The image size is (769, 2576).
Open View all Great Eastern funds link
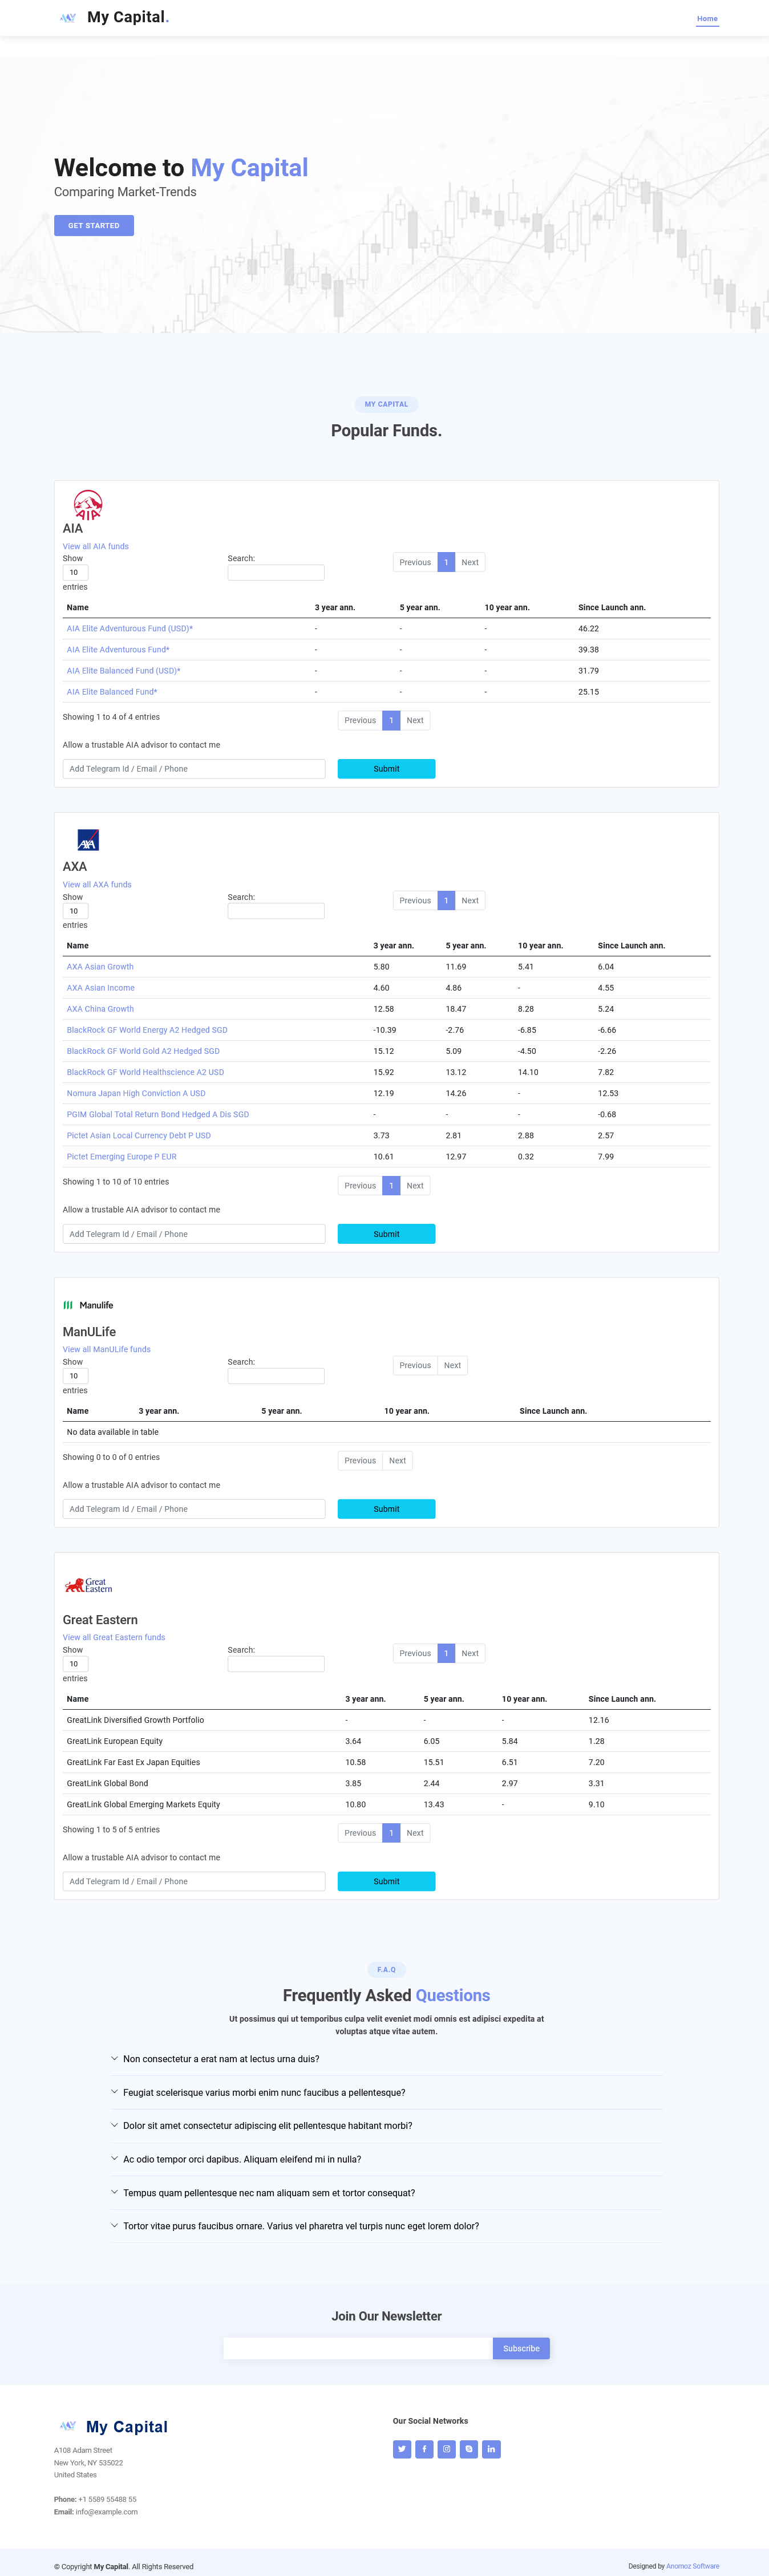pos(114,1637)
